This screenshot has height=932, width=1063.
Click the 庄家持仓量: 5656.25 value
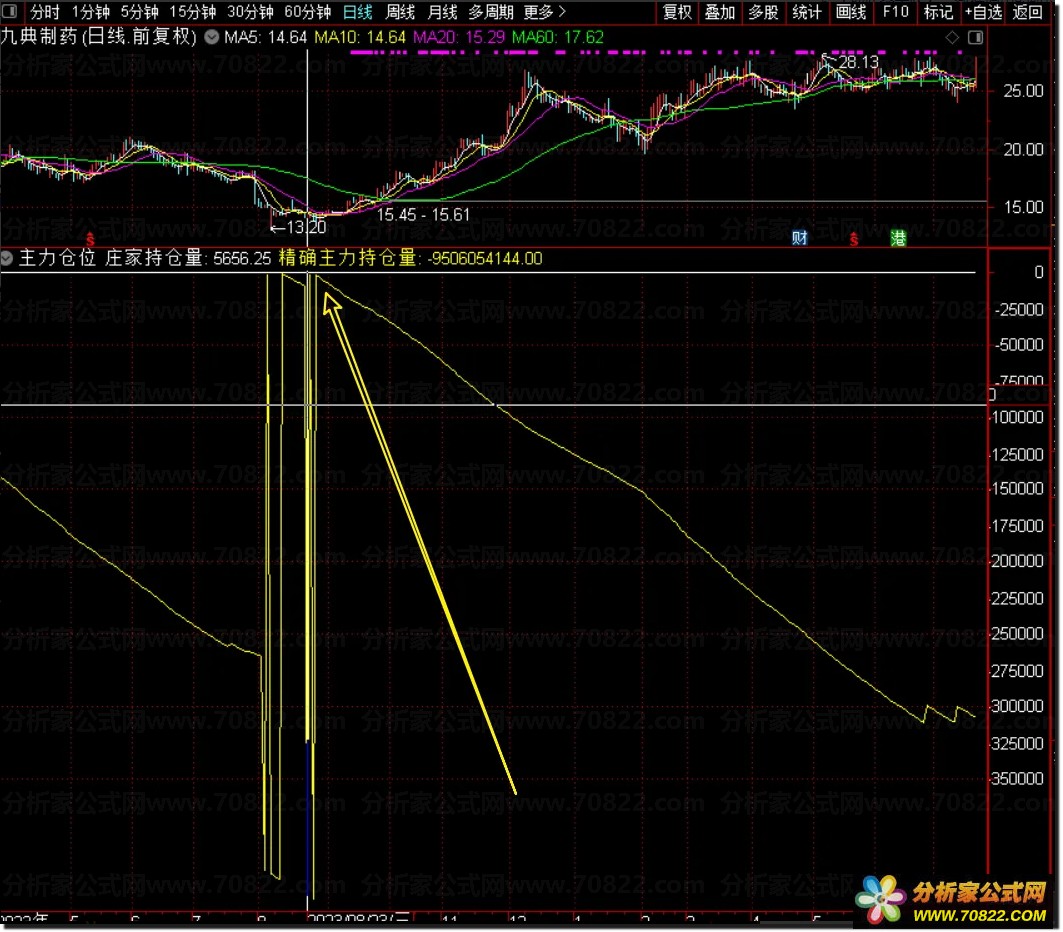[188, 258]
